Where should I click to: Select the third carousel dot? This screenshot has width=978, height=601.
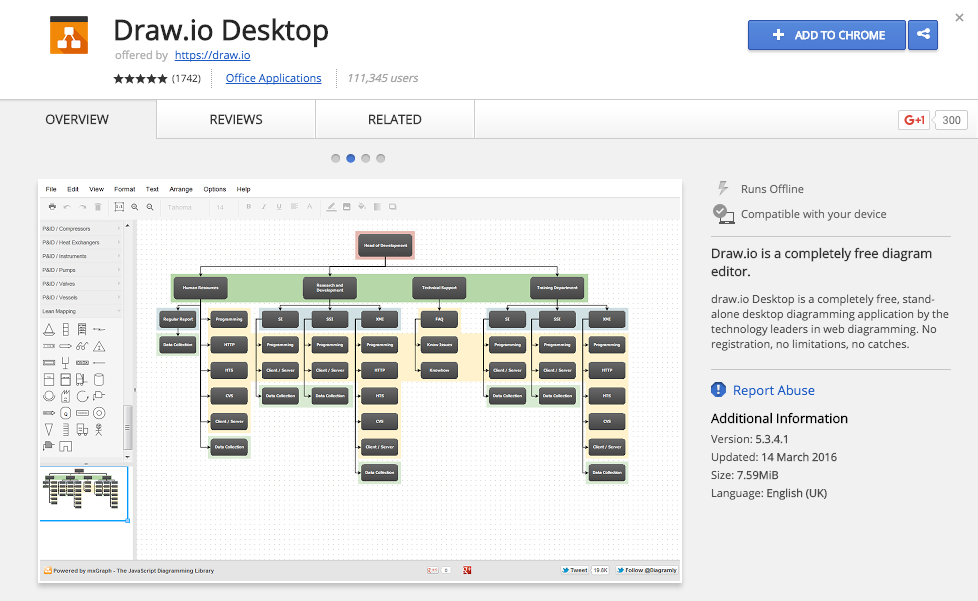pos(366,158)
